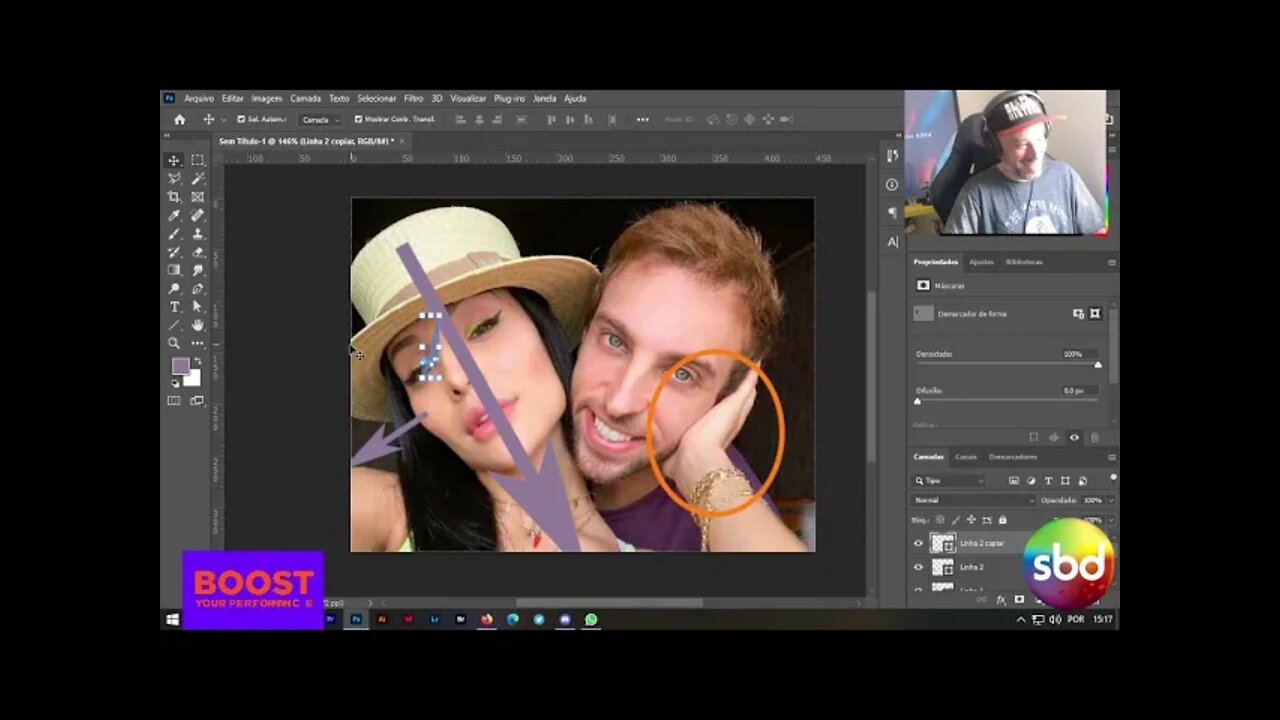Image resolution: width=1280 pixels, height=720 pixels.
Task: Hide the Linha 2 copiar layer
Action: point(919,543)
